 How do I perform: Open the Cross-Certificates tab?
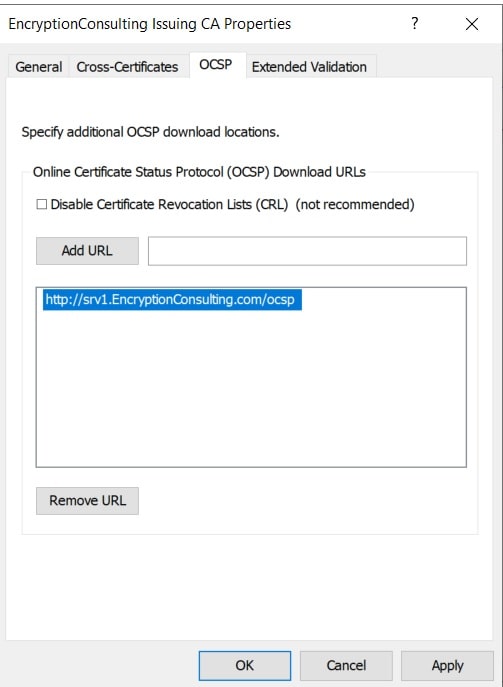coord(127,67)
